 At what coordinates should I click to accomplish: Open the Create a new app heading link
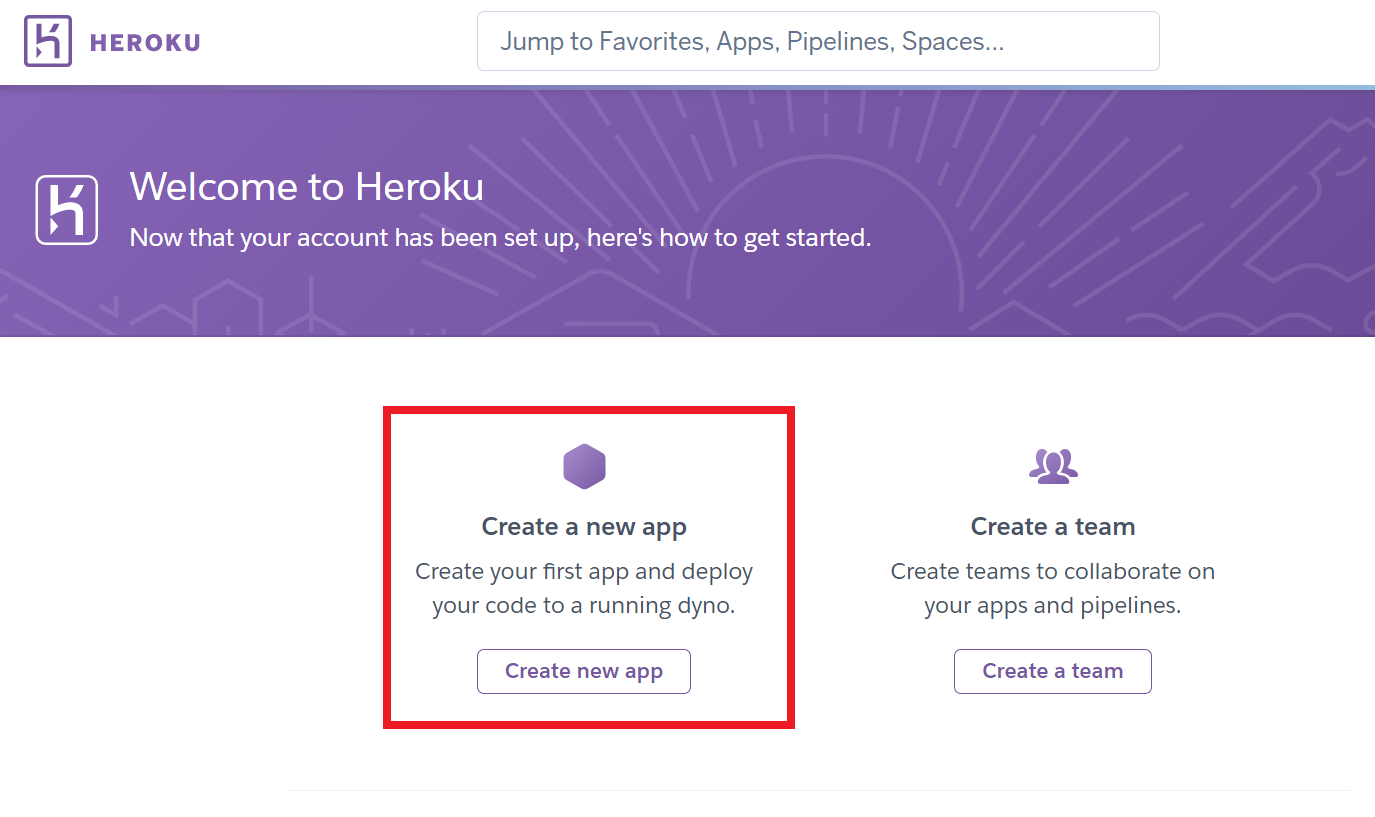tap(584, 526)
